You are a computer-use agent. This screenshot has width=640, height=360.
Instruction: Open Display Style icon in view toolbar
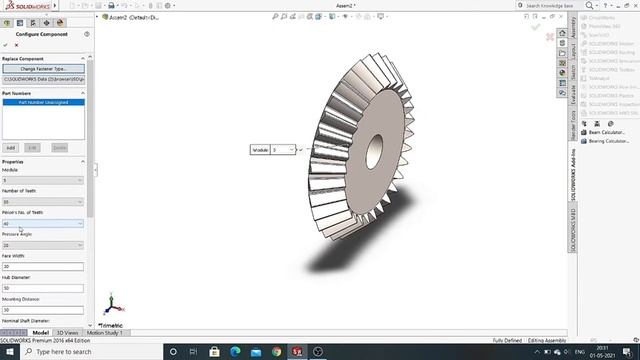[333, 16]
